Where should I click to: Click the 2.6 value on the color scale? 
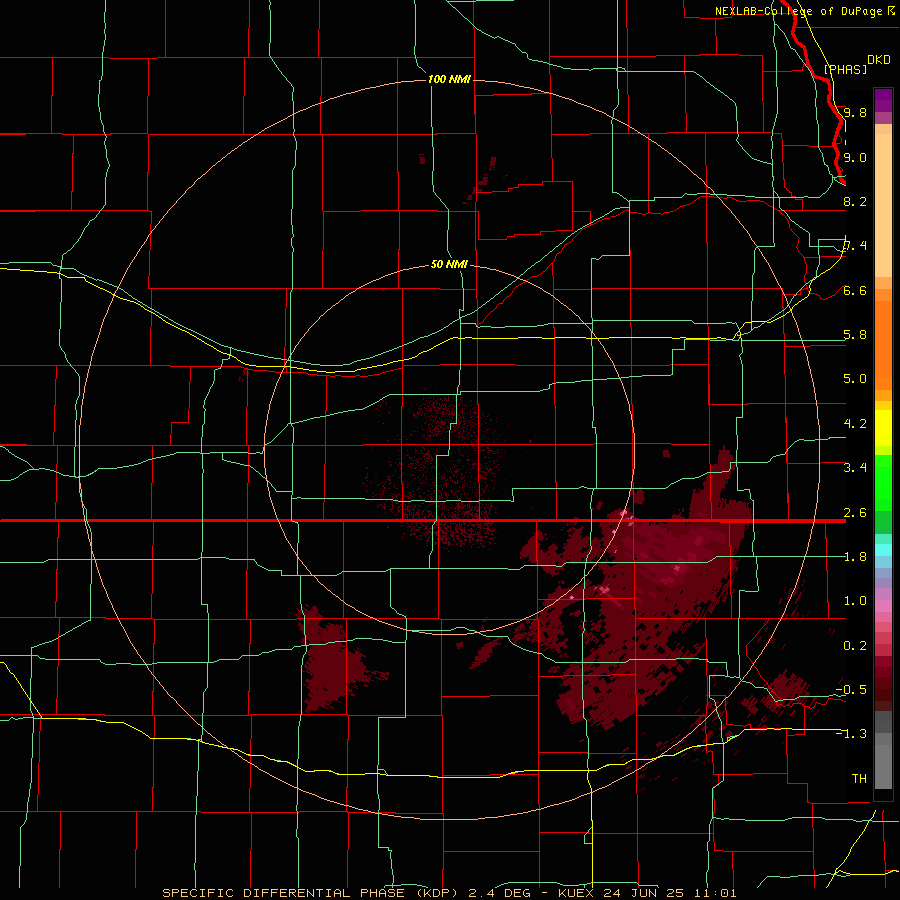(x=855, y=513)
